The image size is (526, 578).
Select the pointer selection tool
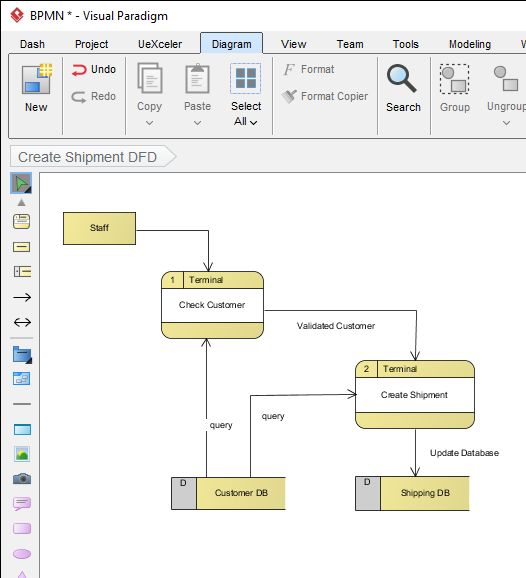[x=21, y=183]
